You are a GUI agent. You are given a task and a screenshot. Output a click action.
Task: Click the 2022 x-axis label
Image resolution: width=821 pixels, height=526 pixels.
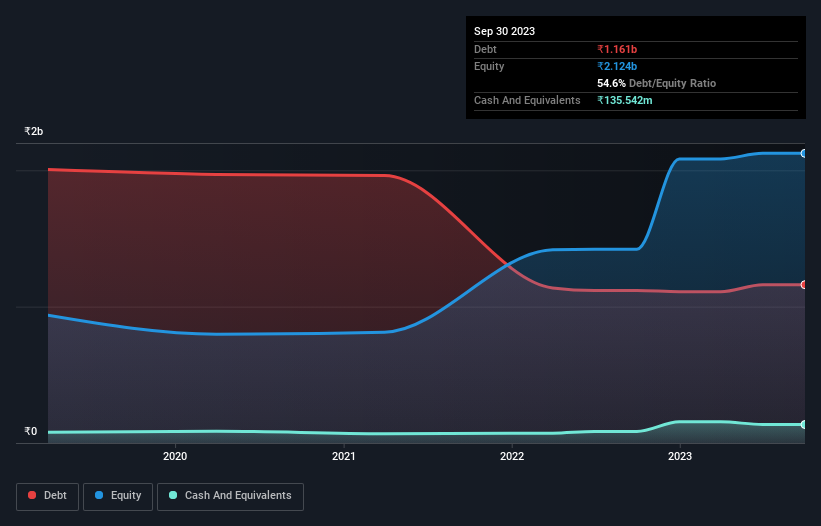[x=512, y=456]
